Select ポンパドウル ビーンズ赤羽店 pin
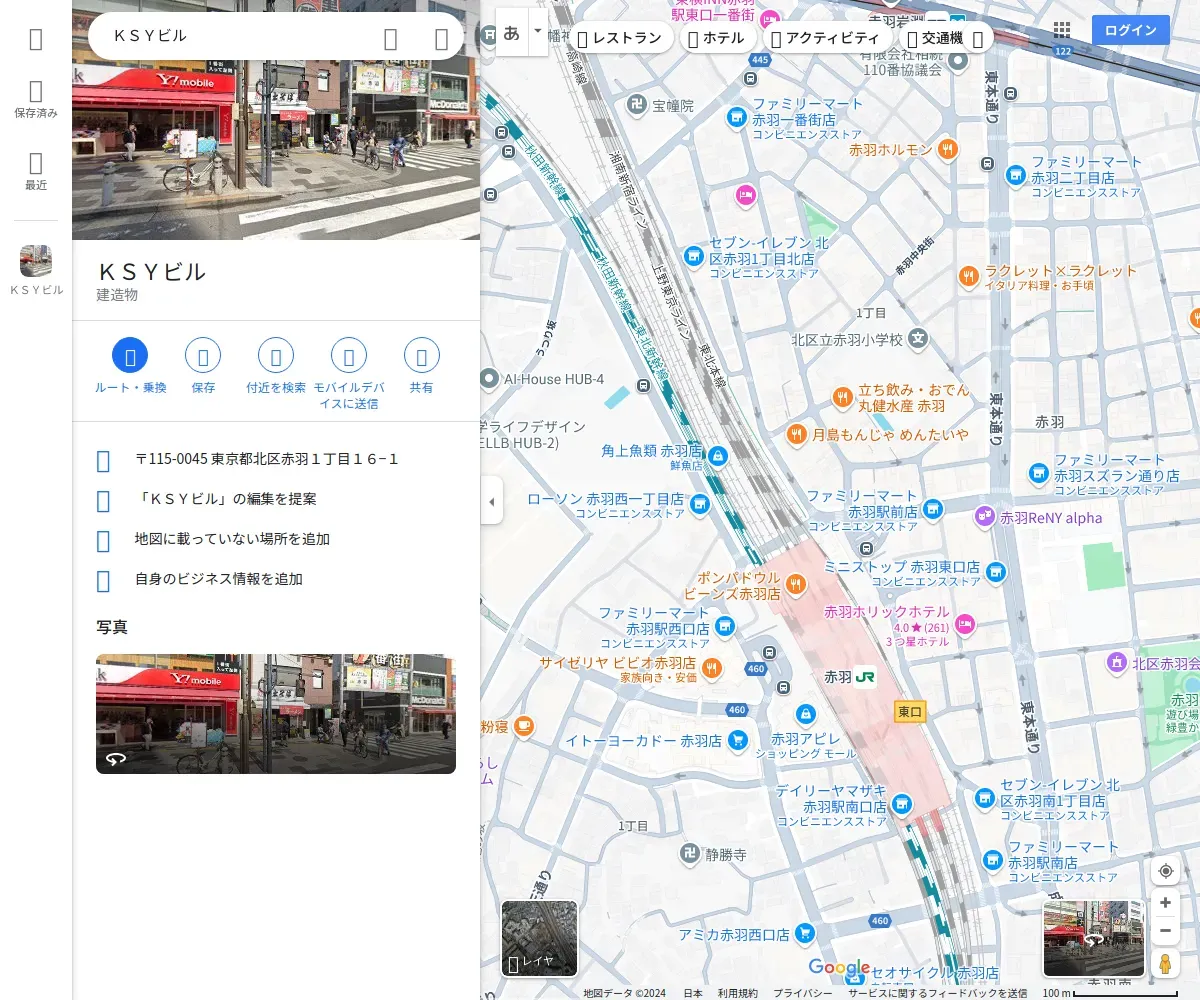Image resolution: width=1200 pixels, height=1000 pixels. (x=795, y=583)
